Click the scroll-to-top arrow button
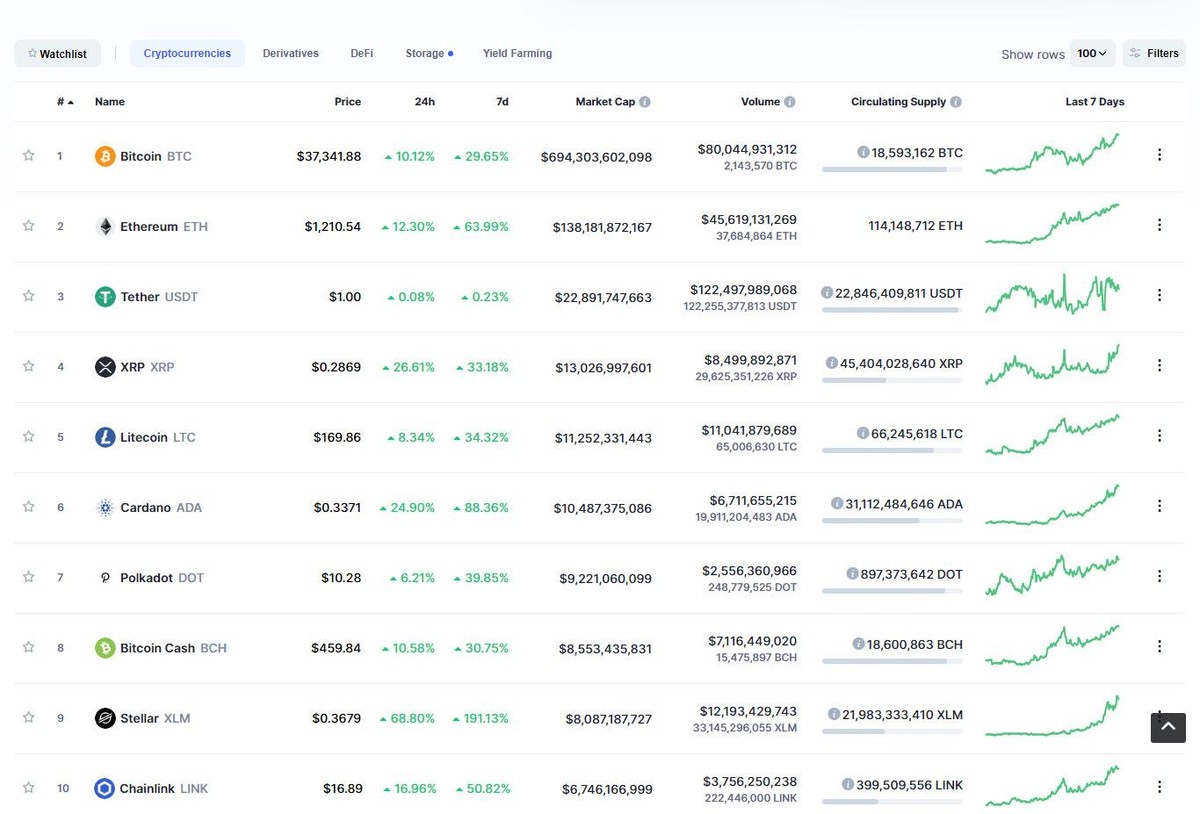This screenshot has width=1200, height=814. [1167, 727]
